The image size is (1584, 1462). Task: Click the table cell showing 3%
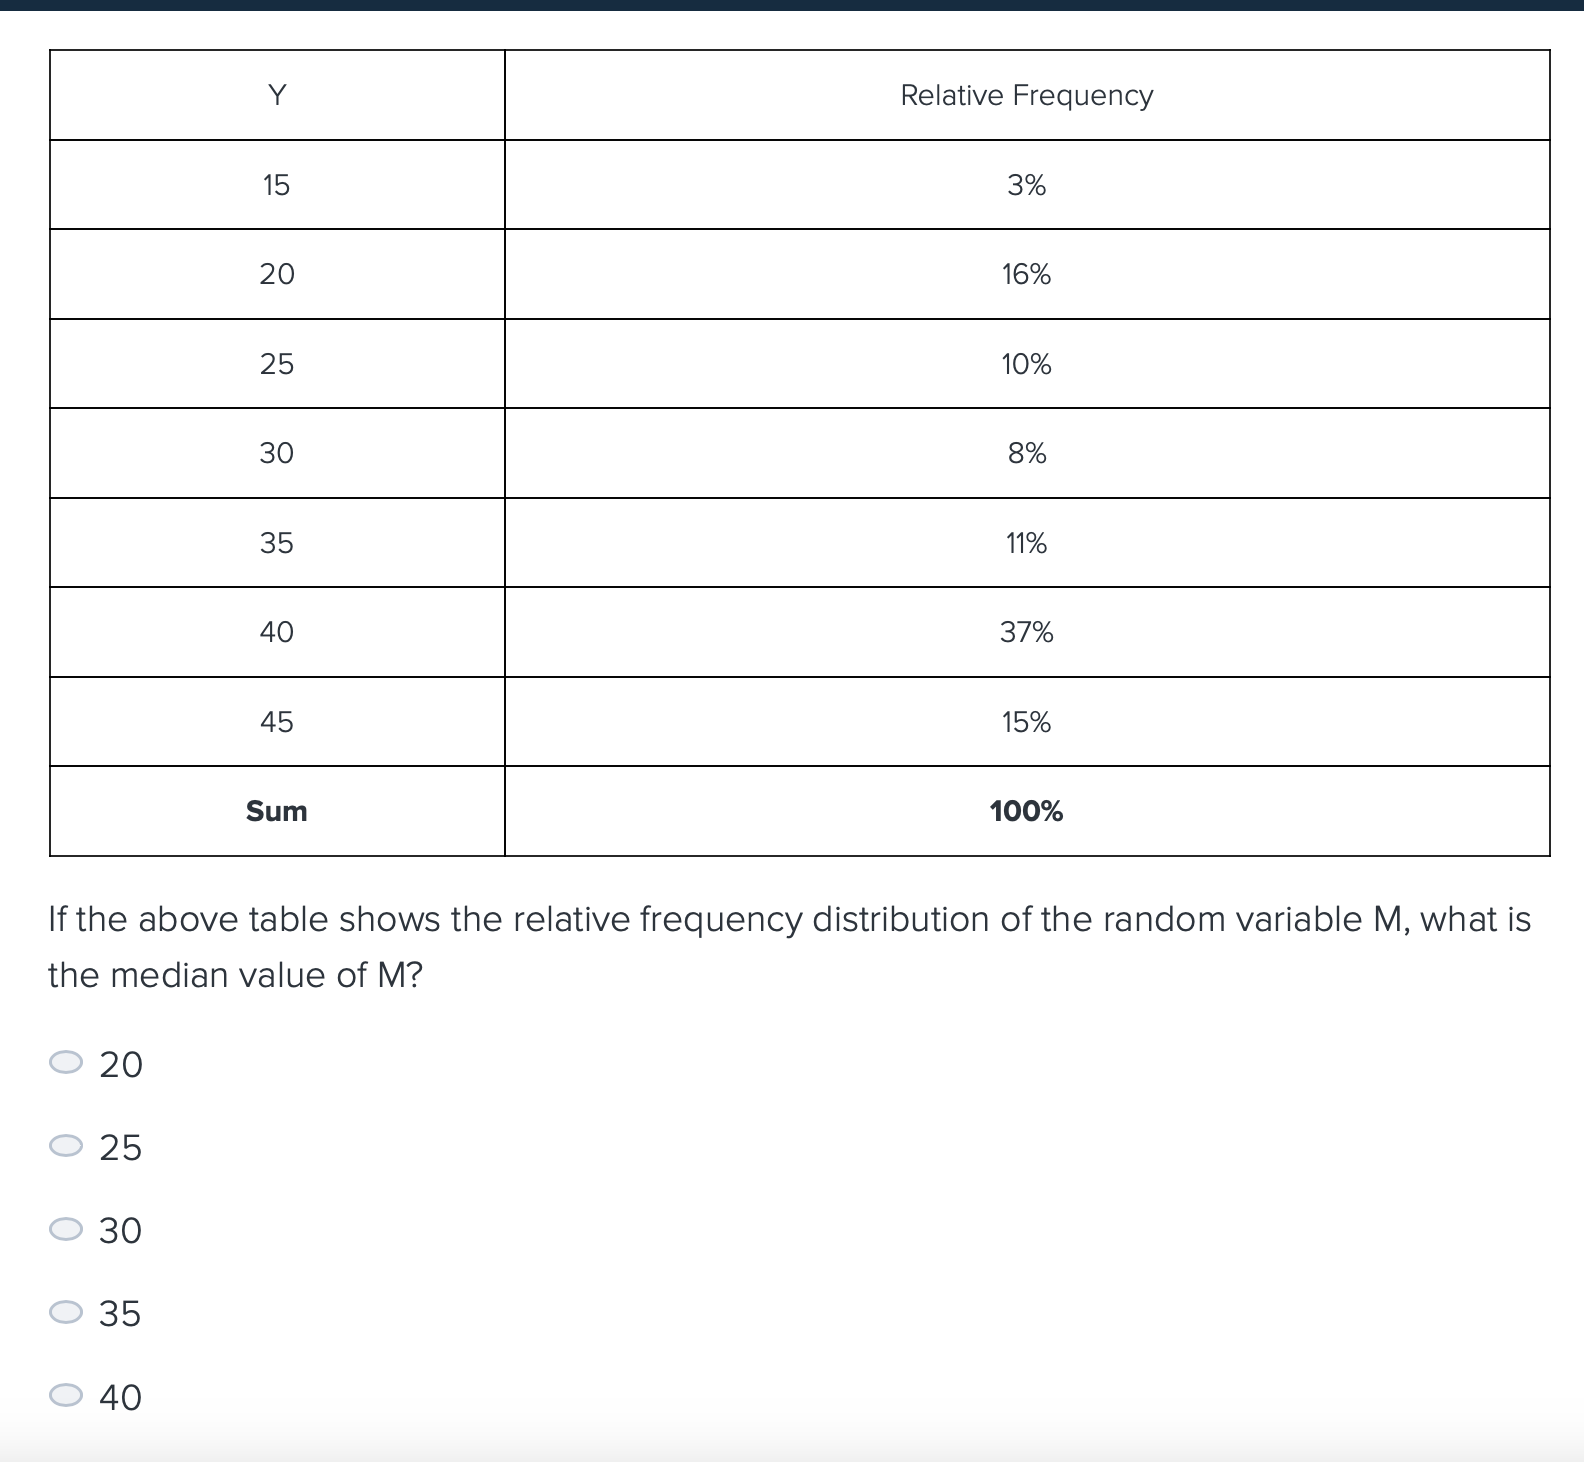[1026, 185]
